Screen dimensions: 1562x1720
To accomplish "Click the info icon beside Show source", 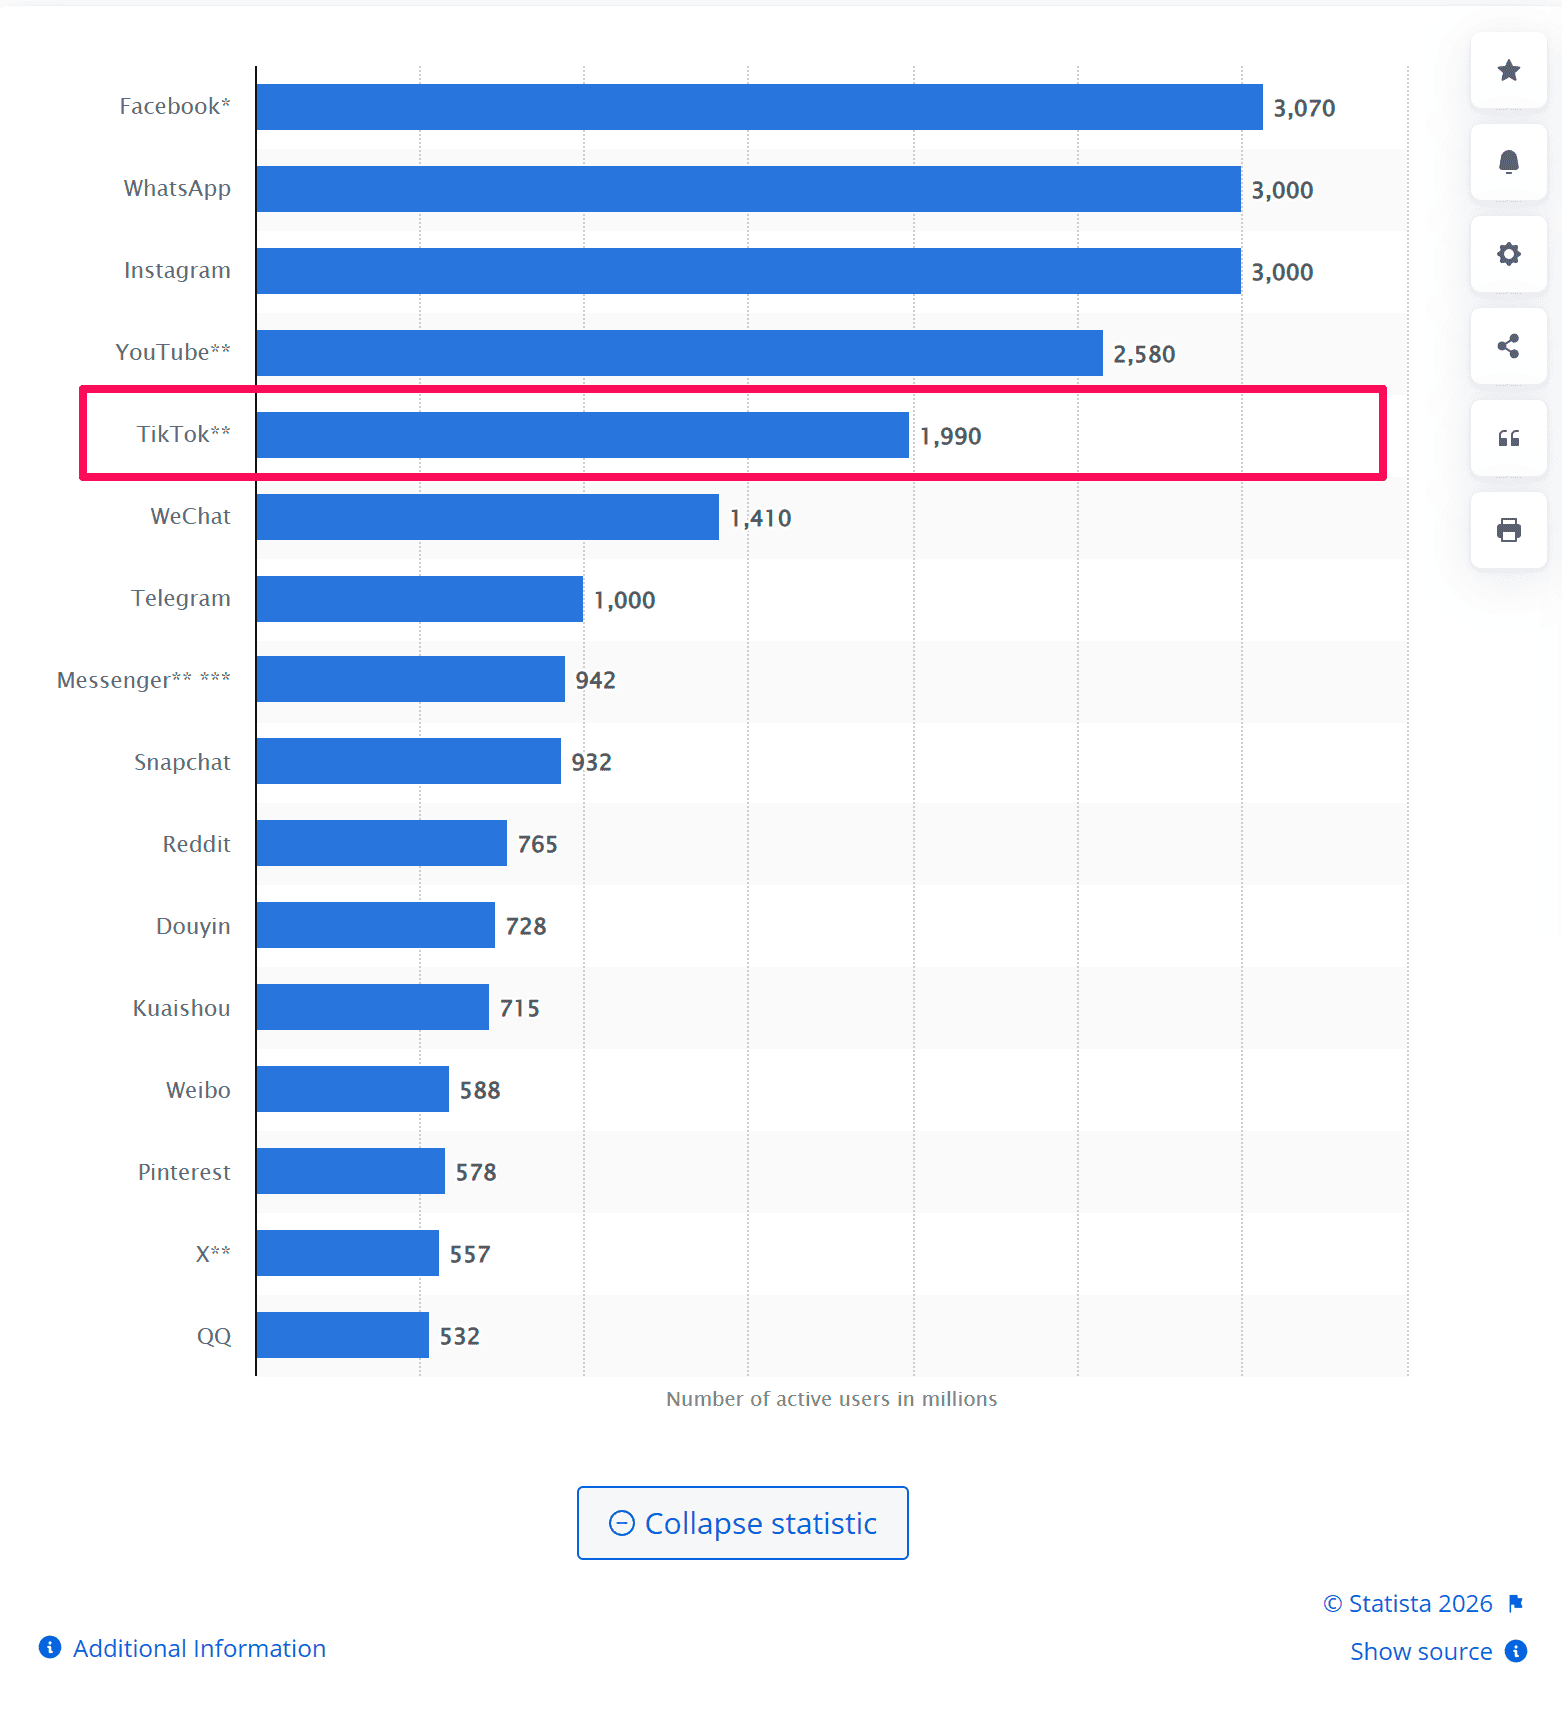I will pos(1516,1652).
